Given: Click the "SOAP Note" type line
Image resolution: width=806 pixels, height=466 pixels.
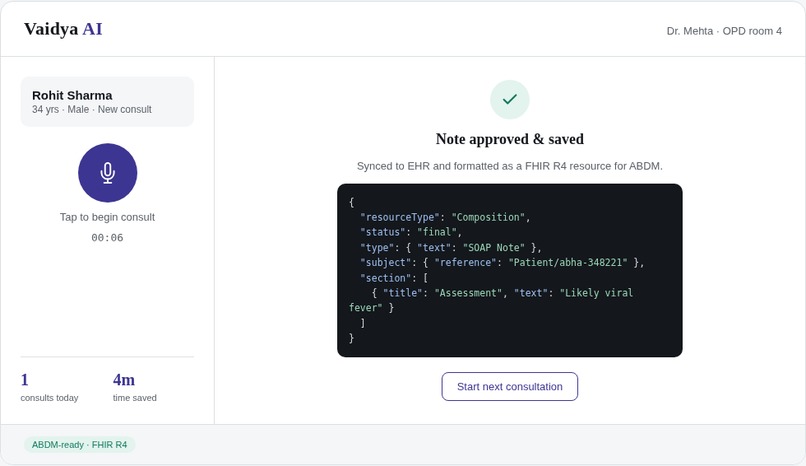Looking at the screenshot, I should [451, 248].
